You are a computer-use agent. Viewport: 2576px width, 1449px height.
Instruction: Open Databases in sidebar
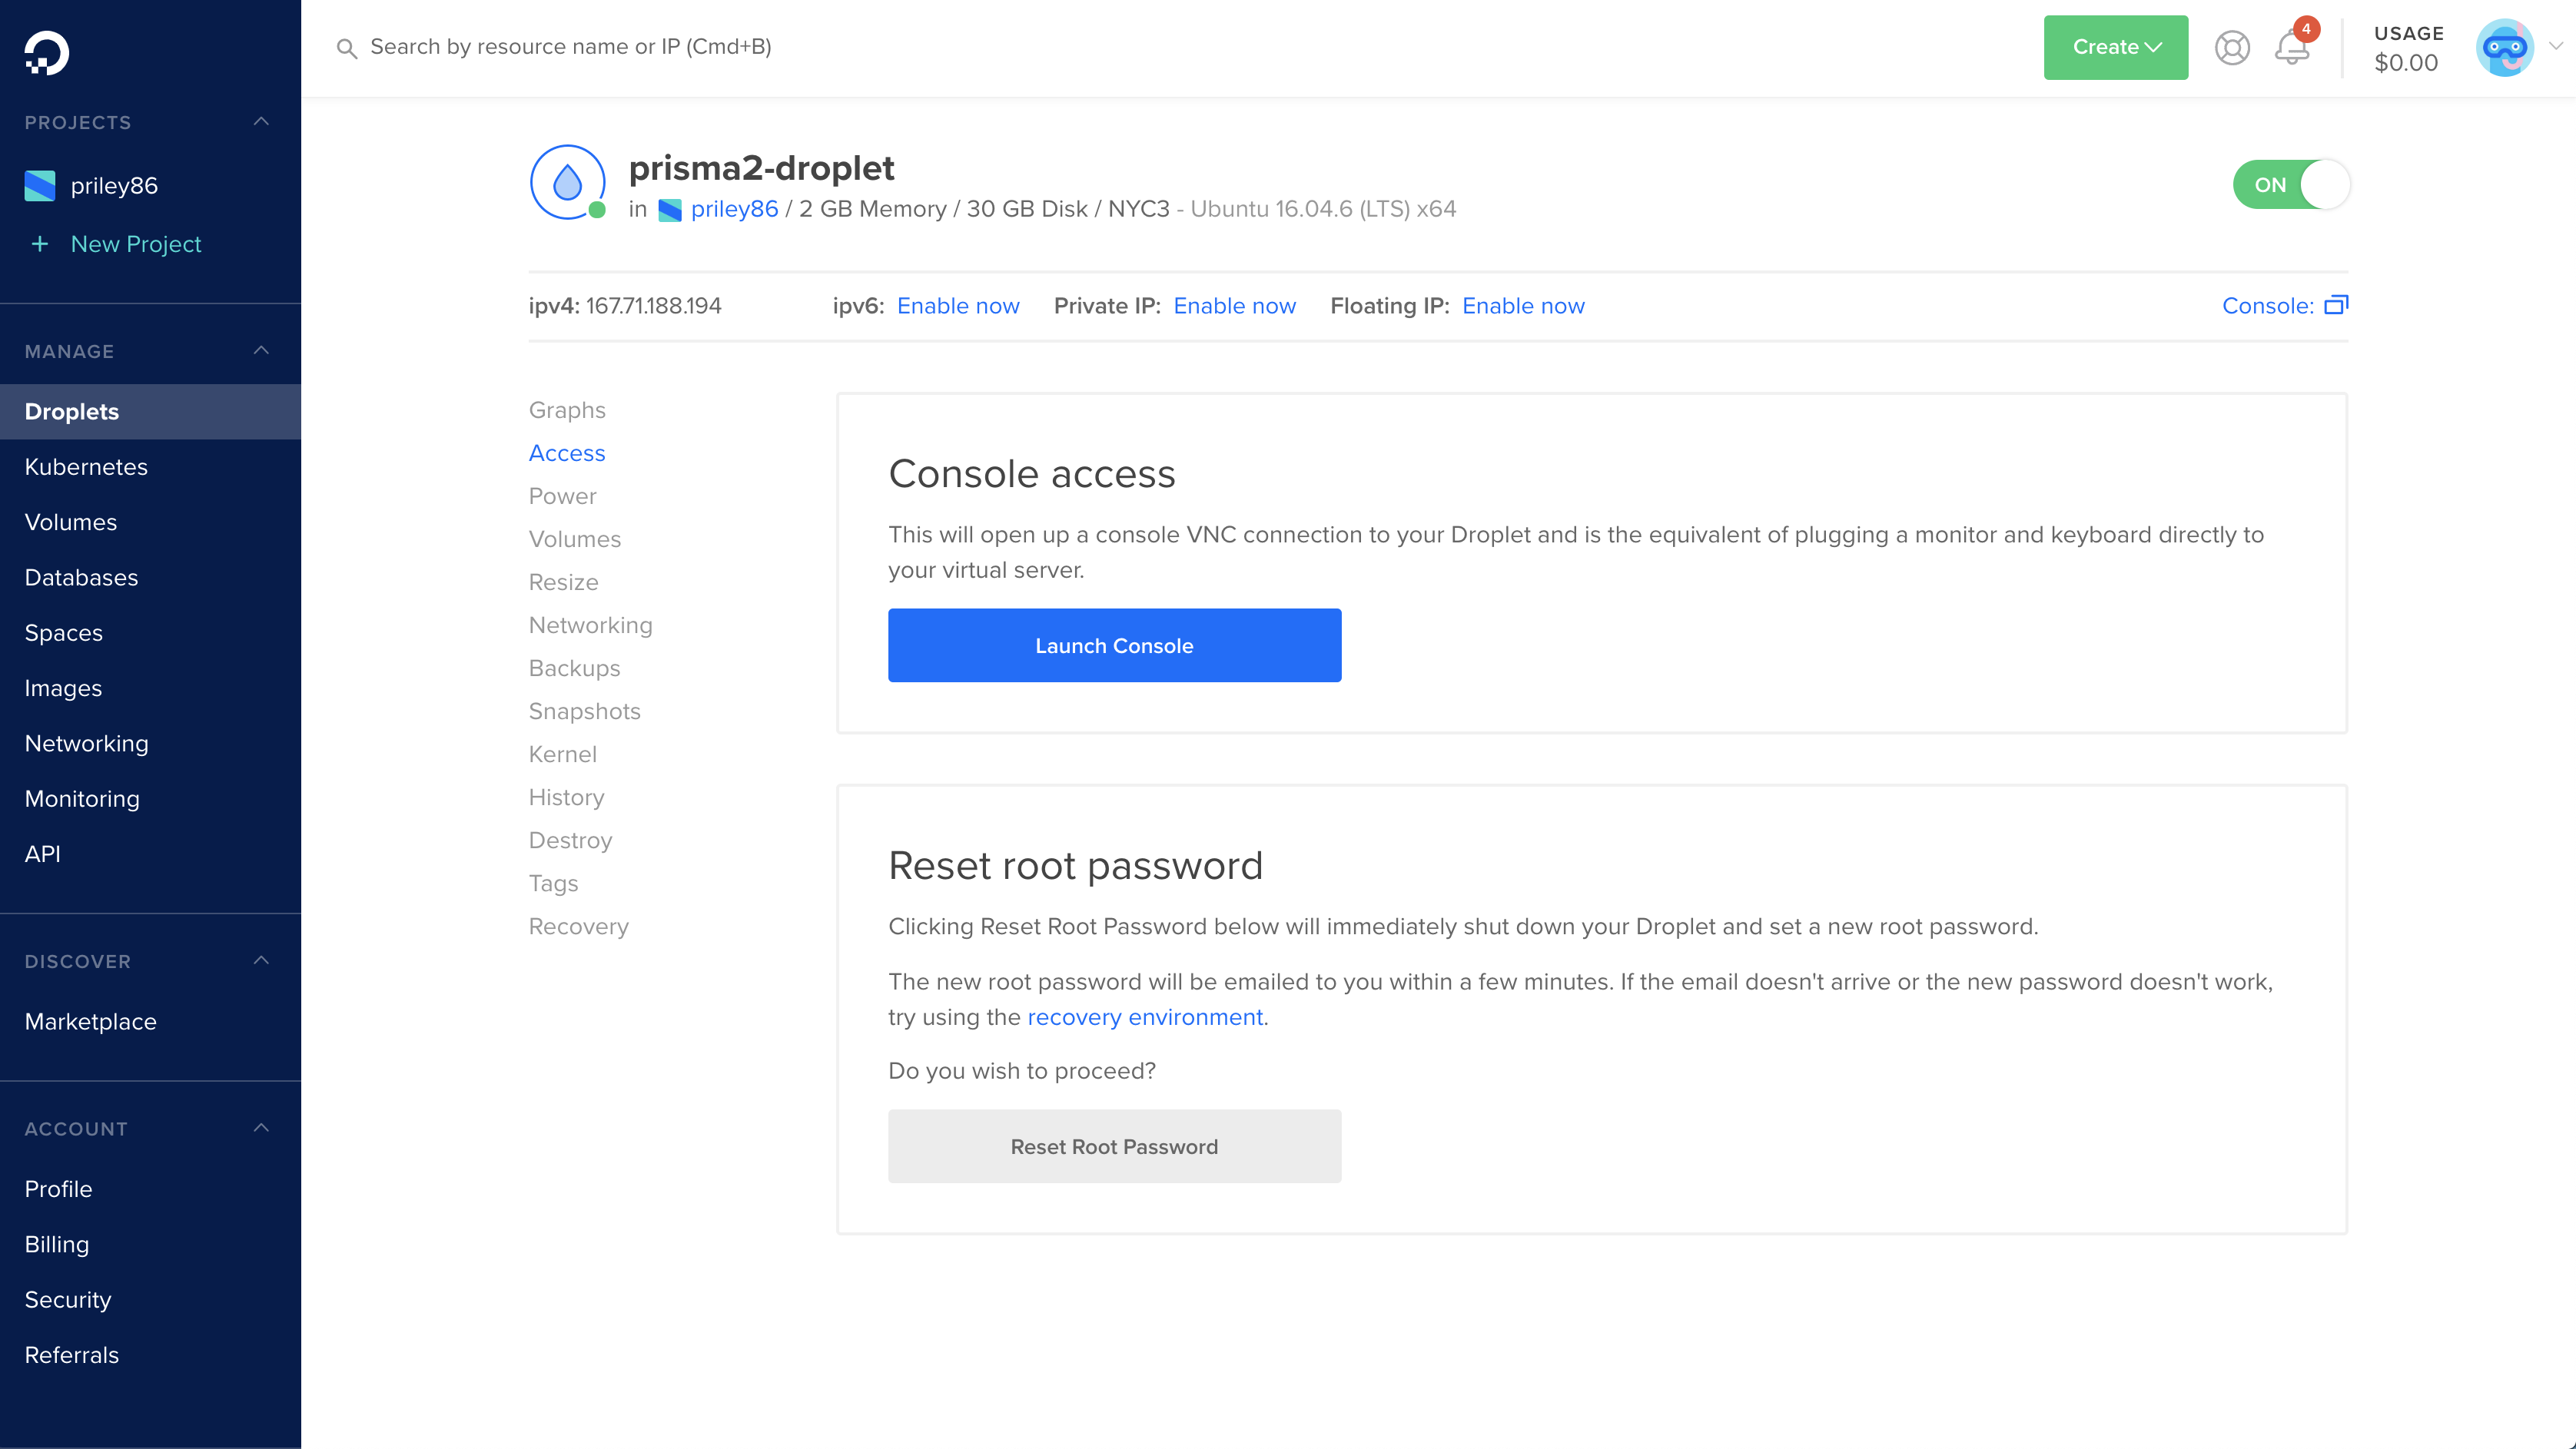(81, 577)
